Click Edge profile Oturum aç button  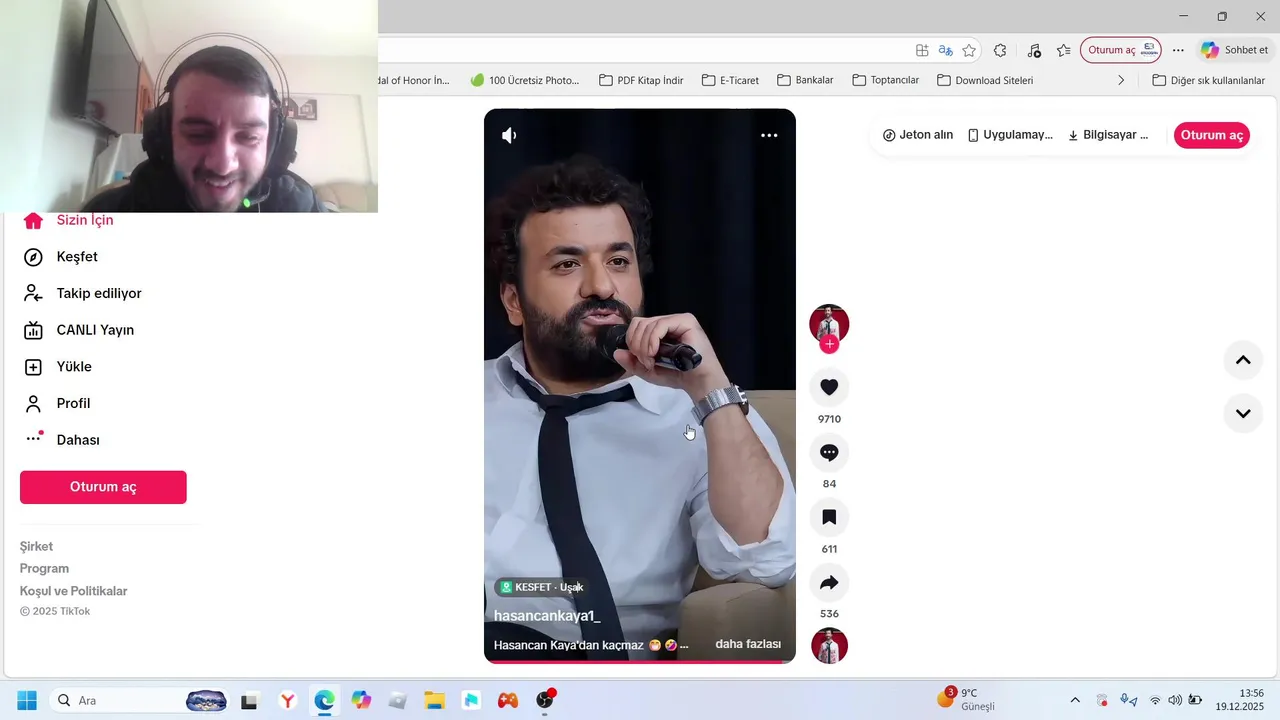tap(1120, 50)
